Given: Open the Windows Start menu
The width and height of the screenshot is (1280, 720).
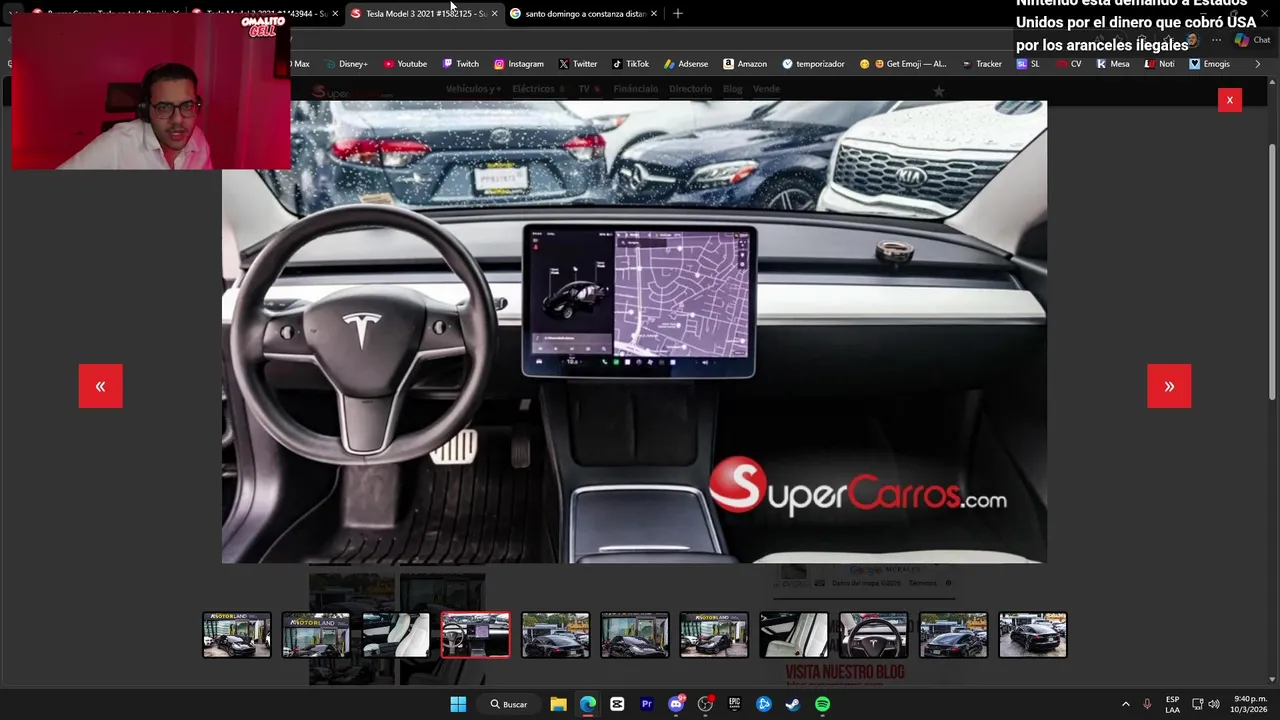Looking at the screenshot, I should click(458, 704).
